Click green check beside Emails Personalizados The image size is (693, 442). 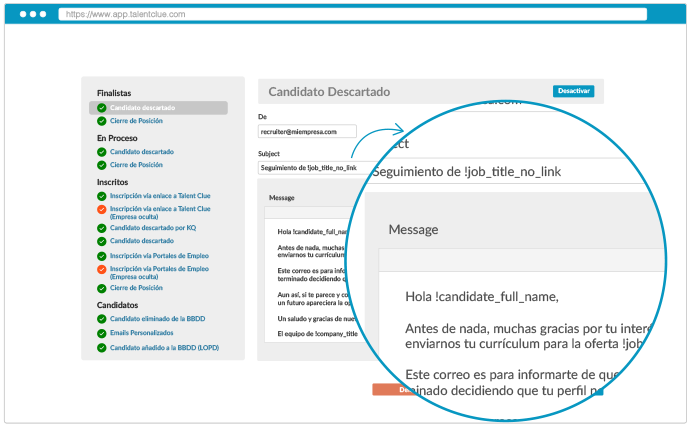pyautogui.click(x=102, y=334)
